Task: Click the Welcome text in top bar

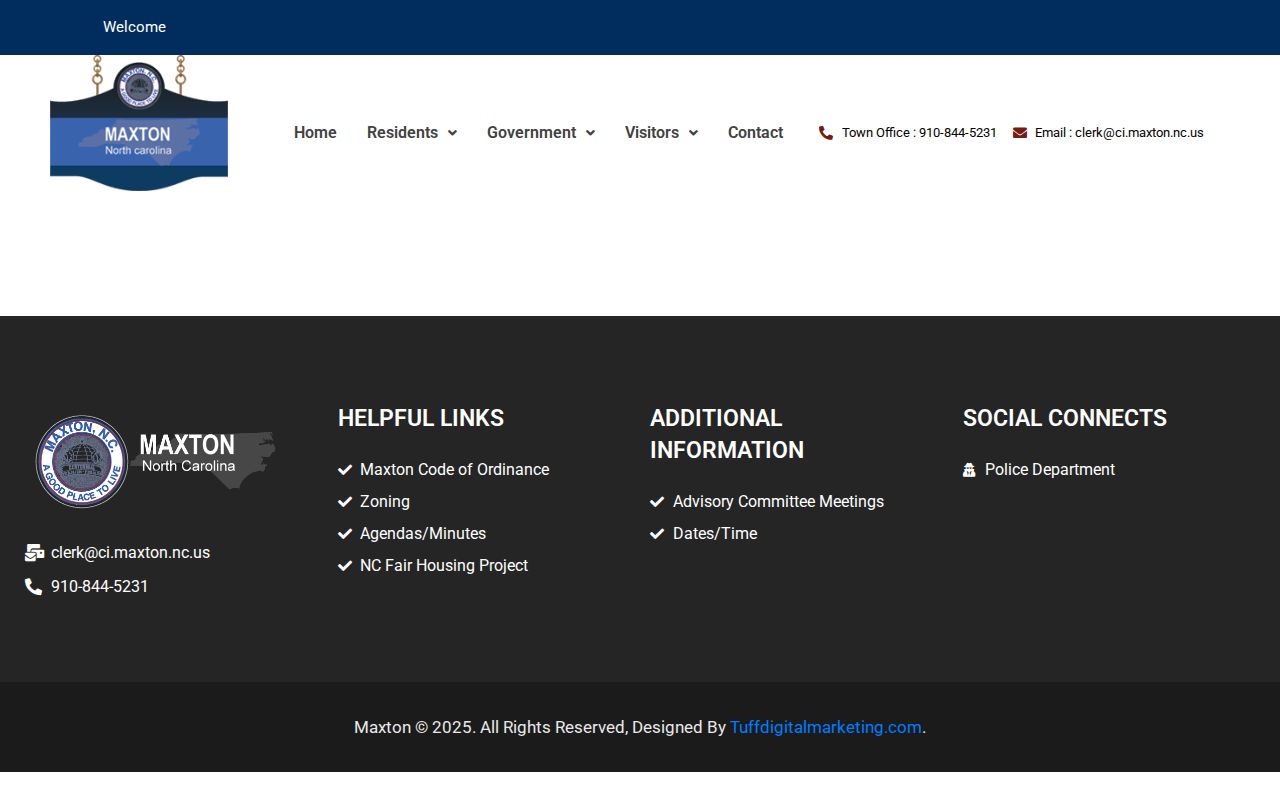Action: (134, 27)
